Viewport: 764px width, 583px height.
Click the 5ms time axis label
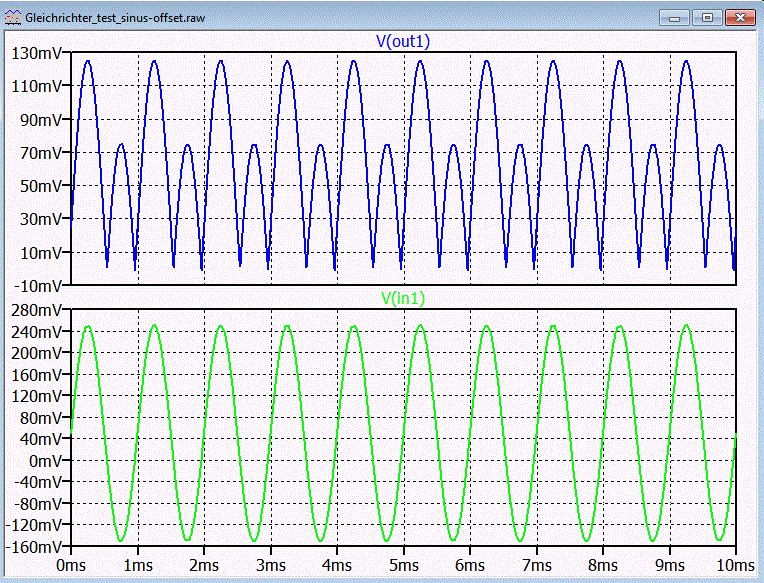click(x=404, y=565)
